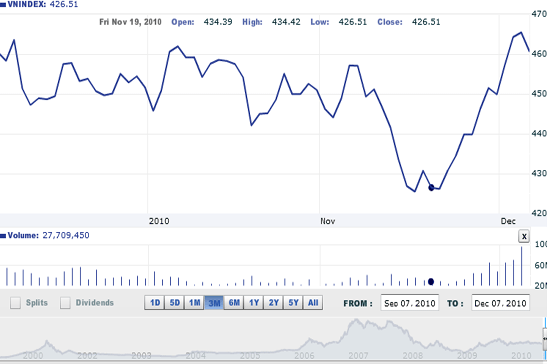The width and height of the screenshot is (550, 364).
Task: Select the 1M time range
Action: (x=194, y=303)
